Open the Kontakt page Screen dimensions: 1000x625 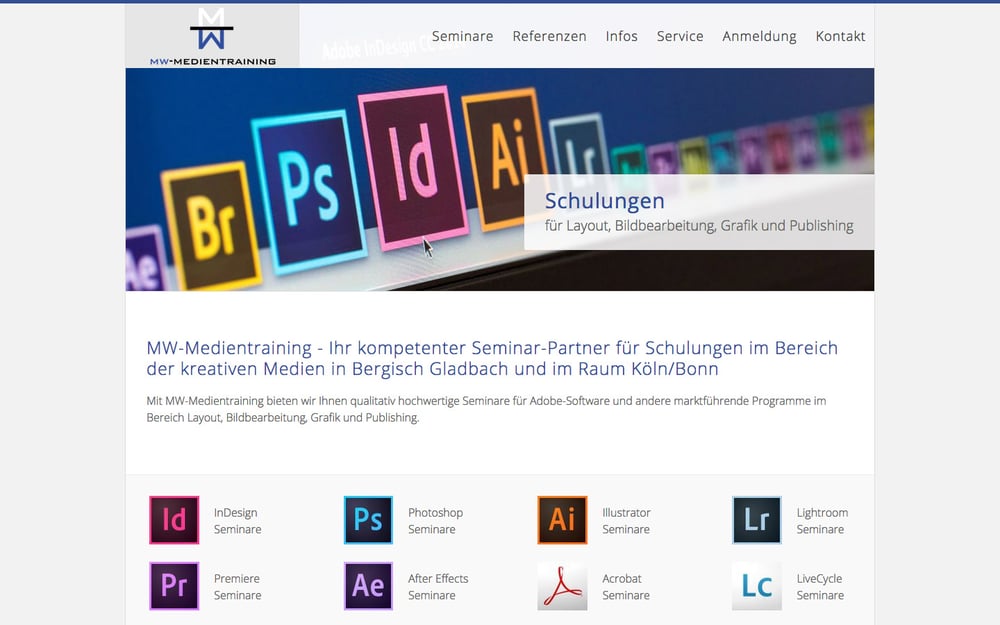(840, 36)
